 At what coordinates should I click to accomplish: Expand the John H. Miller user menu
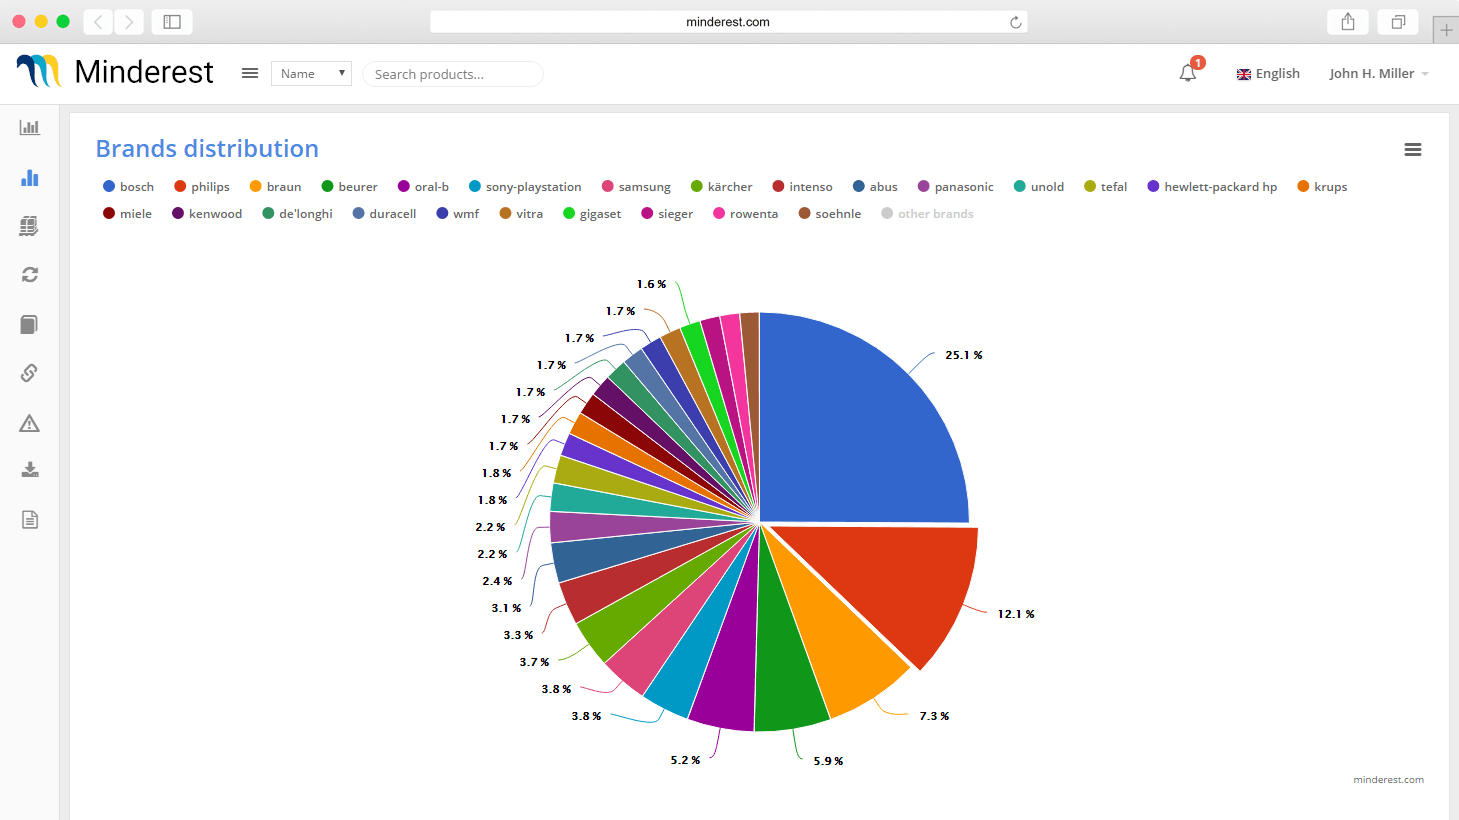pos(1379,73)
